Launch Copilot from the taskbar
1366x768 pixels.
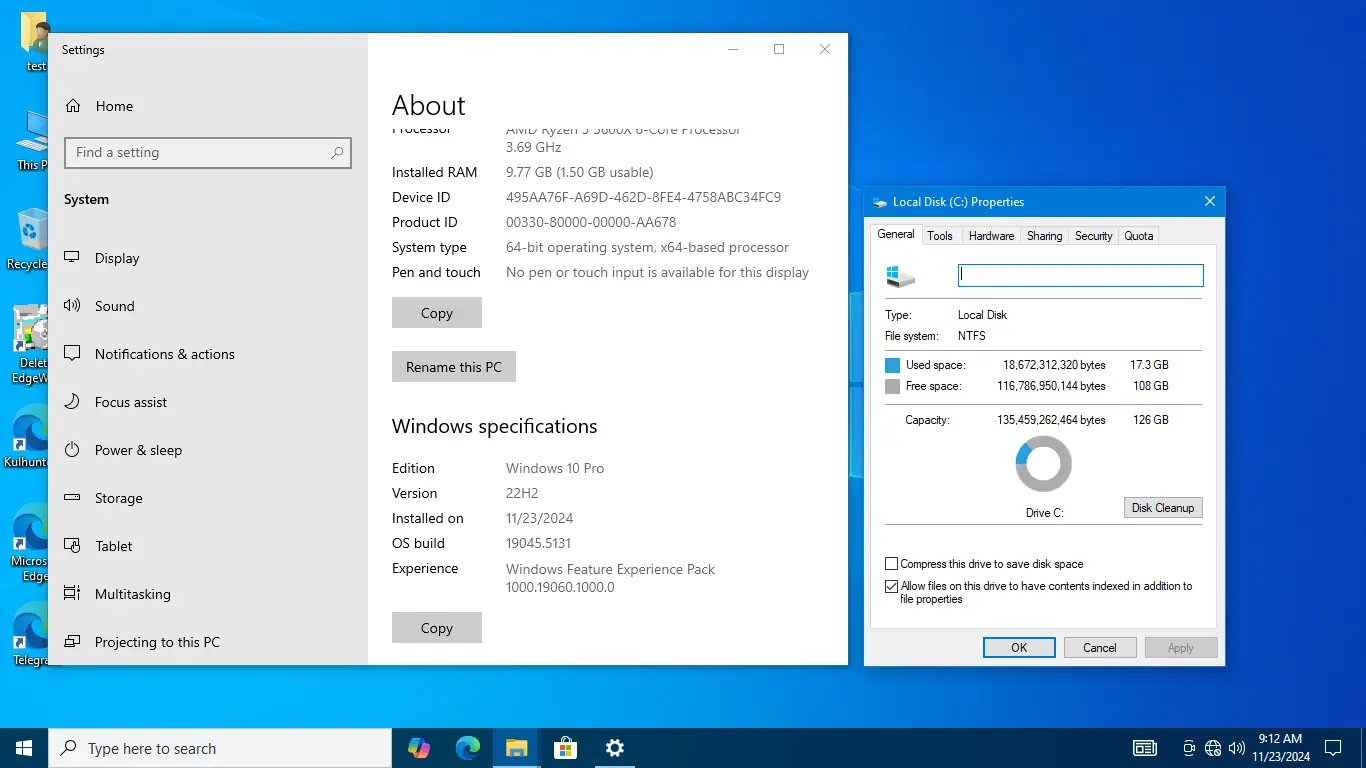click(x=419, y=748)
